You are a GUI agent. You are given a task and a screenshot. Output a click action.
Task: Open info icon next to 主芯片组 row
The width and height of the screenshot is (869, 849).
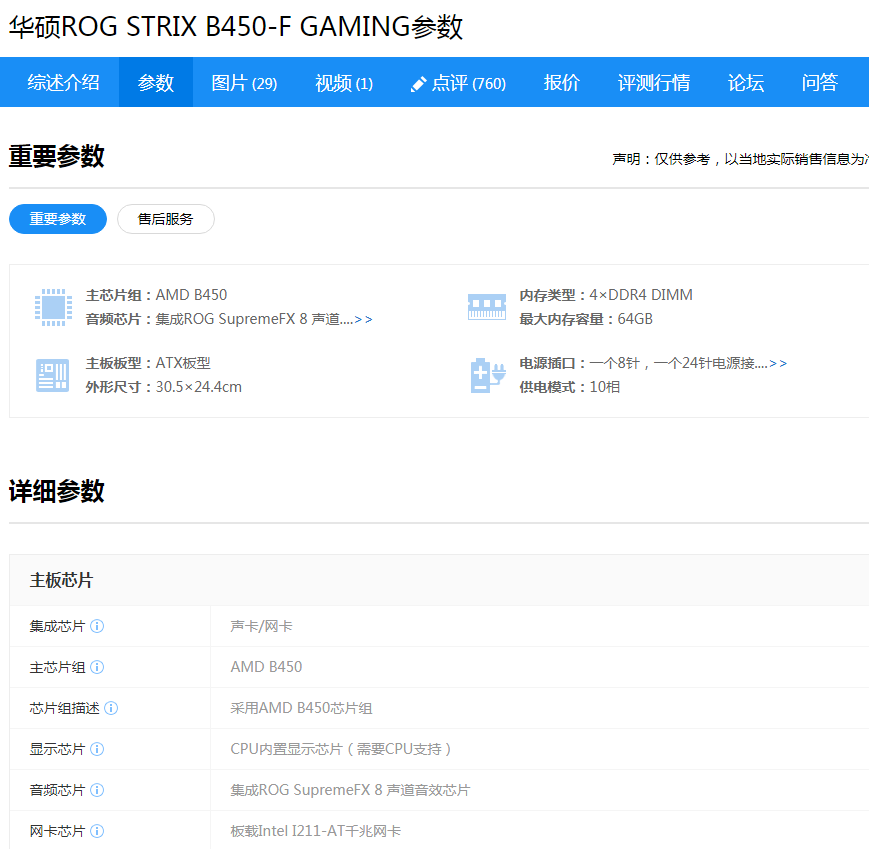[x=97, y=667]
